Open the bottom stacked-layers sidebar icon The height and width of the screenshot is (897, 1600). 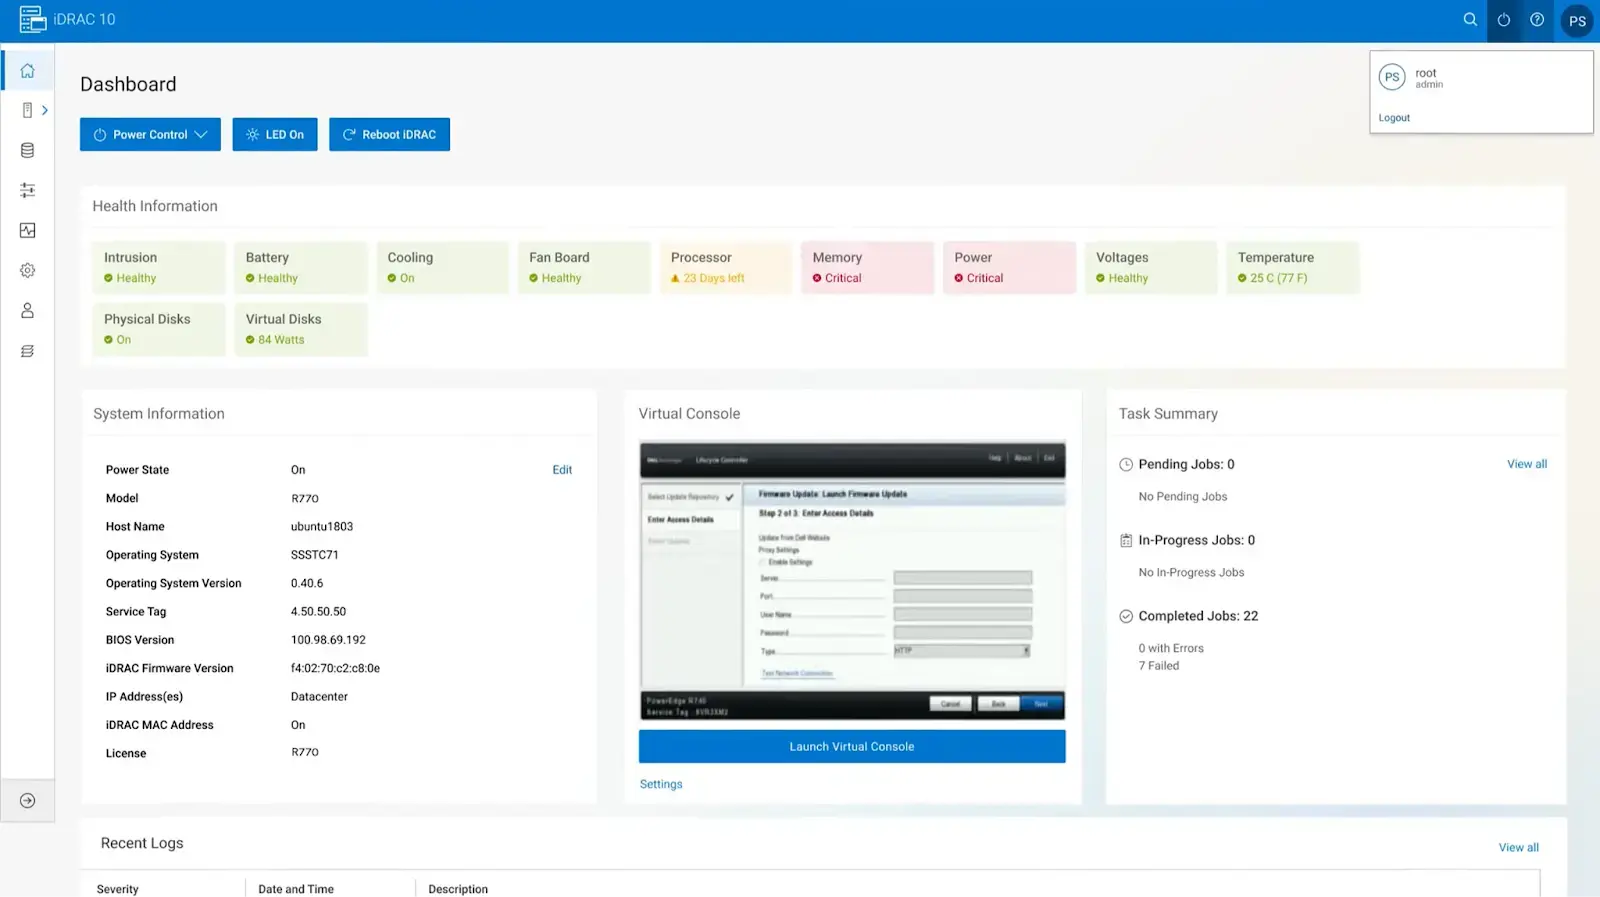[27, 351]
